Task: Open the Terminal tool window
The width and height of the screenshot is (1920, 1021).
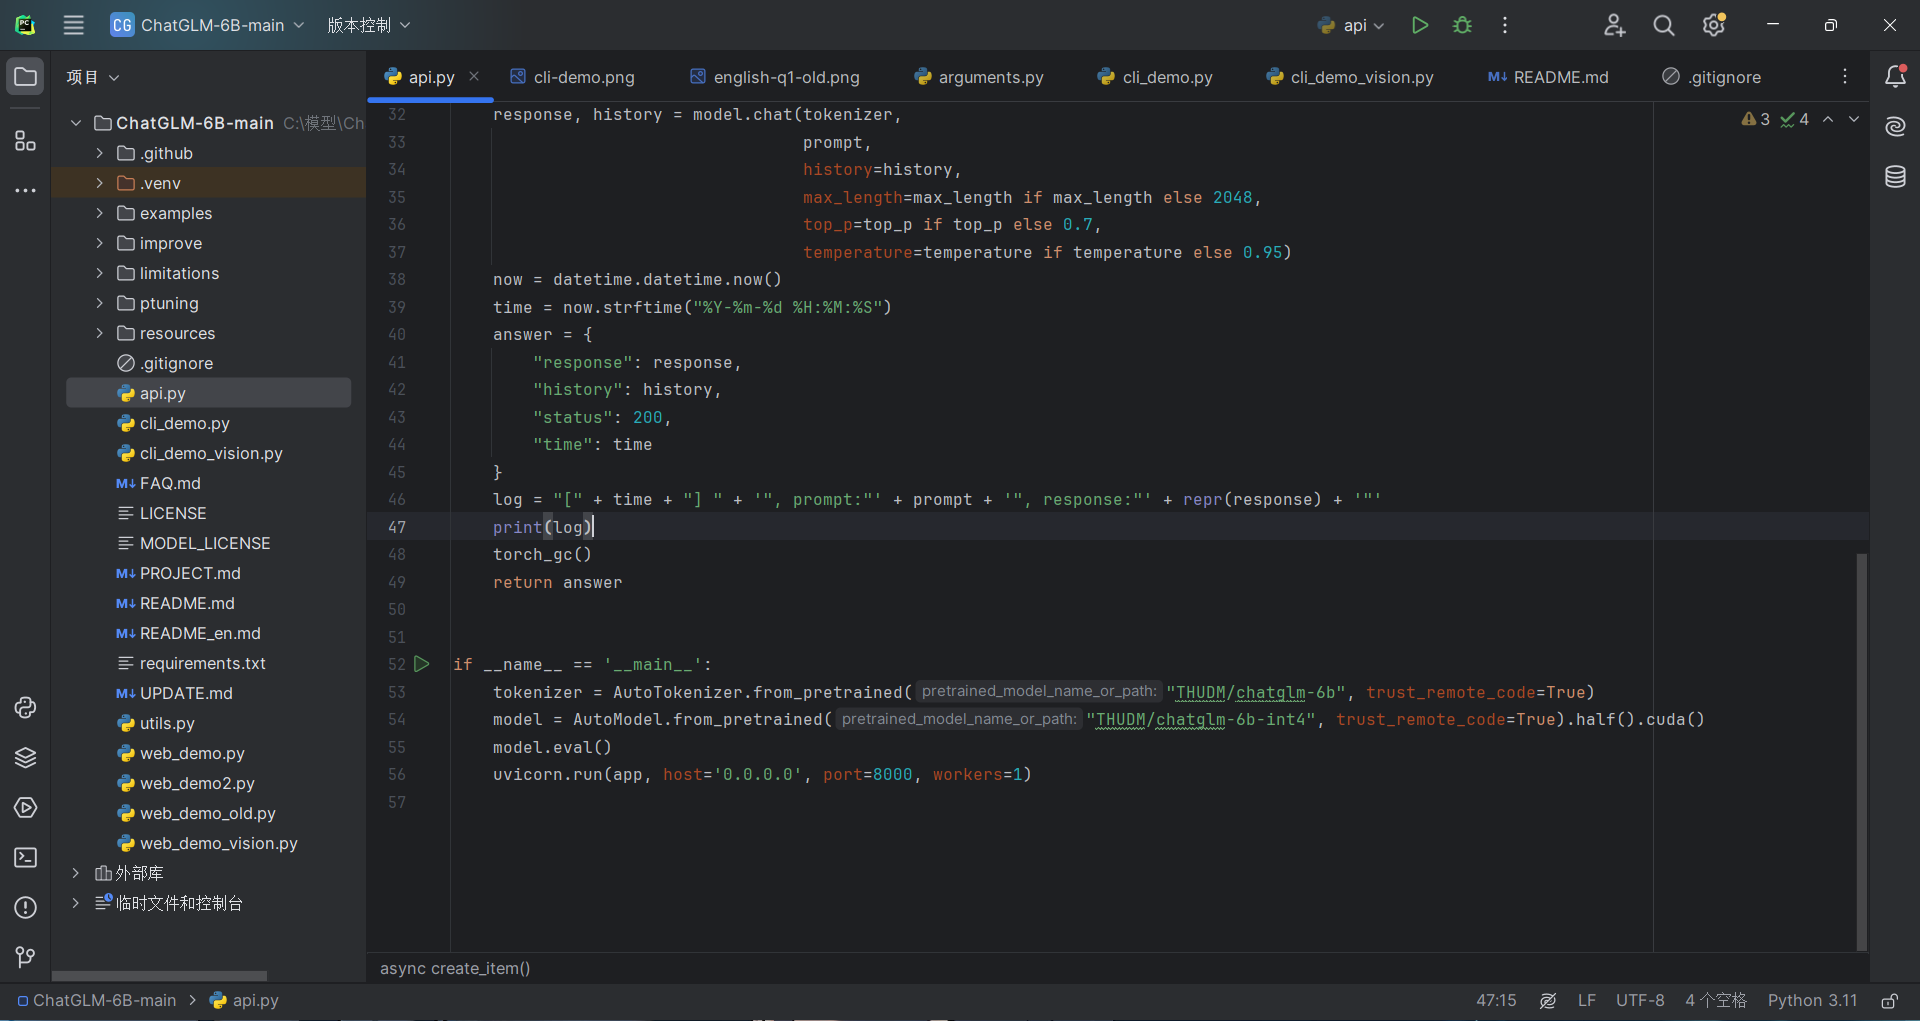Action: click(25, 858)
